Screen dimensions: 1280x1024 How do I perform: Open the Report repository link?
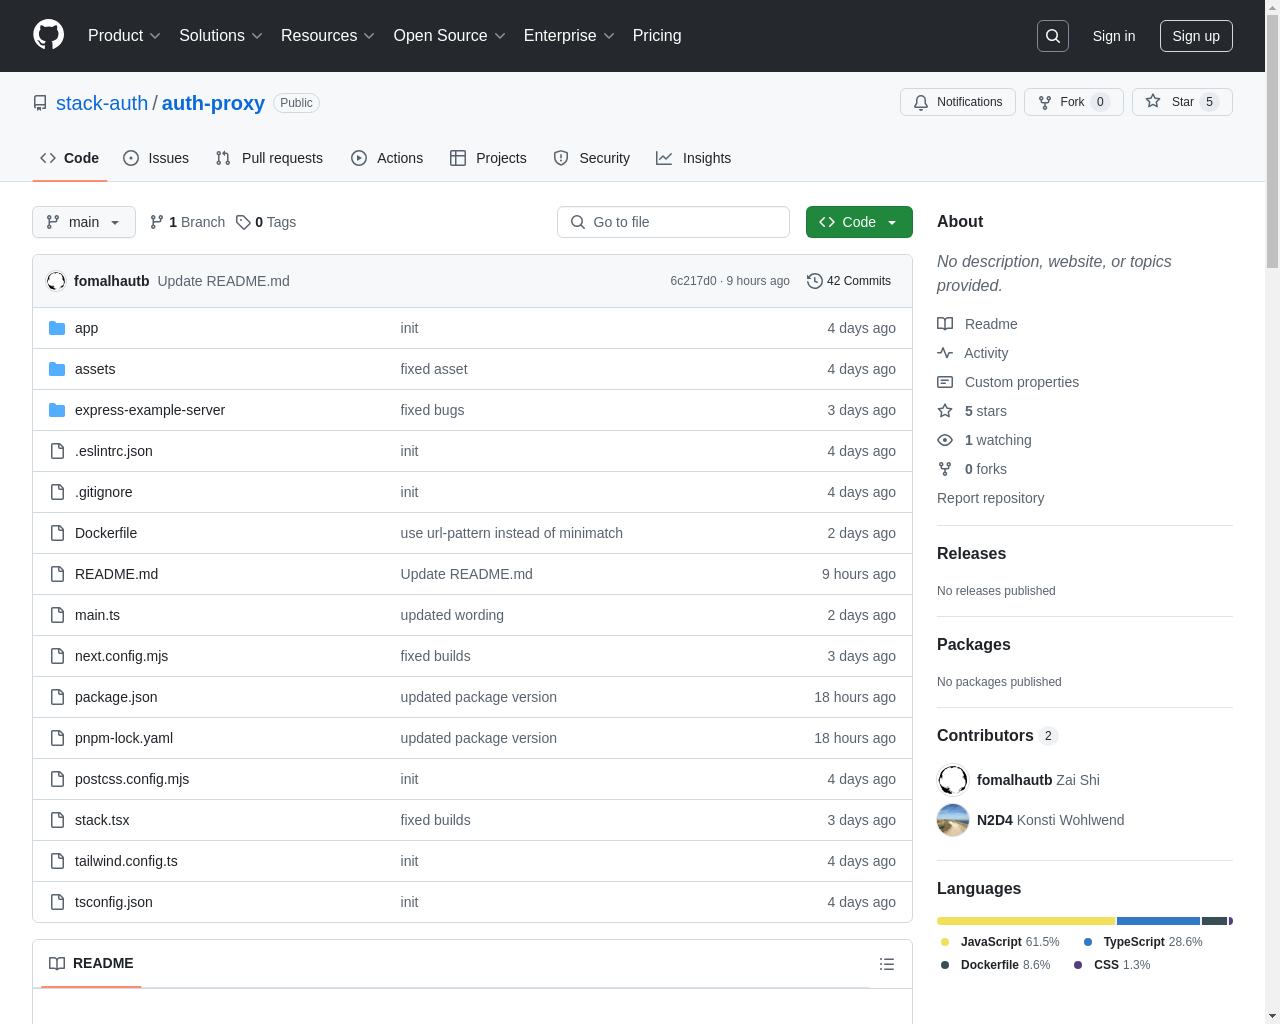click(x=990, y=498)
